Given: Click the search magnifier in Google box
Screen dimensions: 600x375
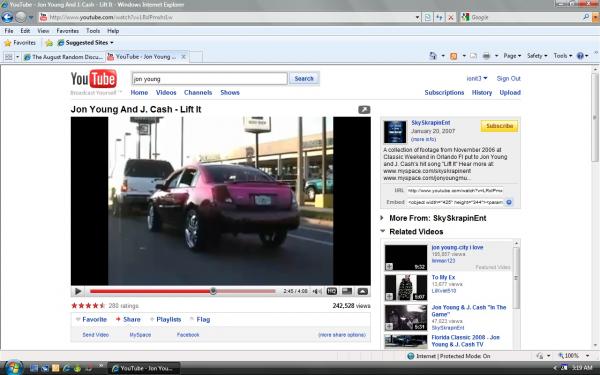Looking at the screenshot, I should [586, 17].
